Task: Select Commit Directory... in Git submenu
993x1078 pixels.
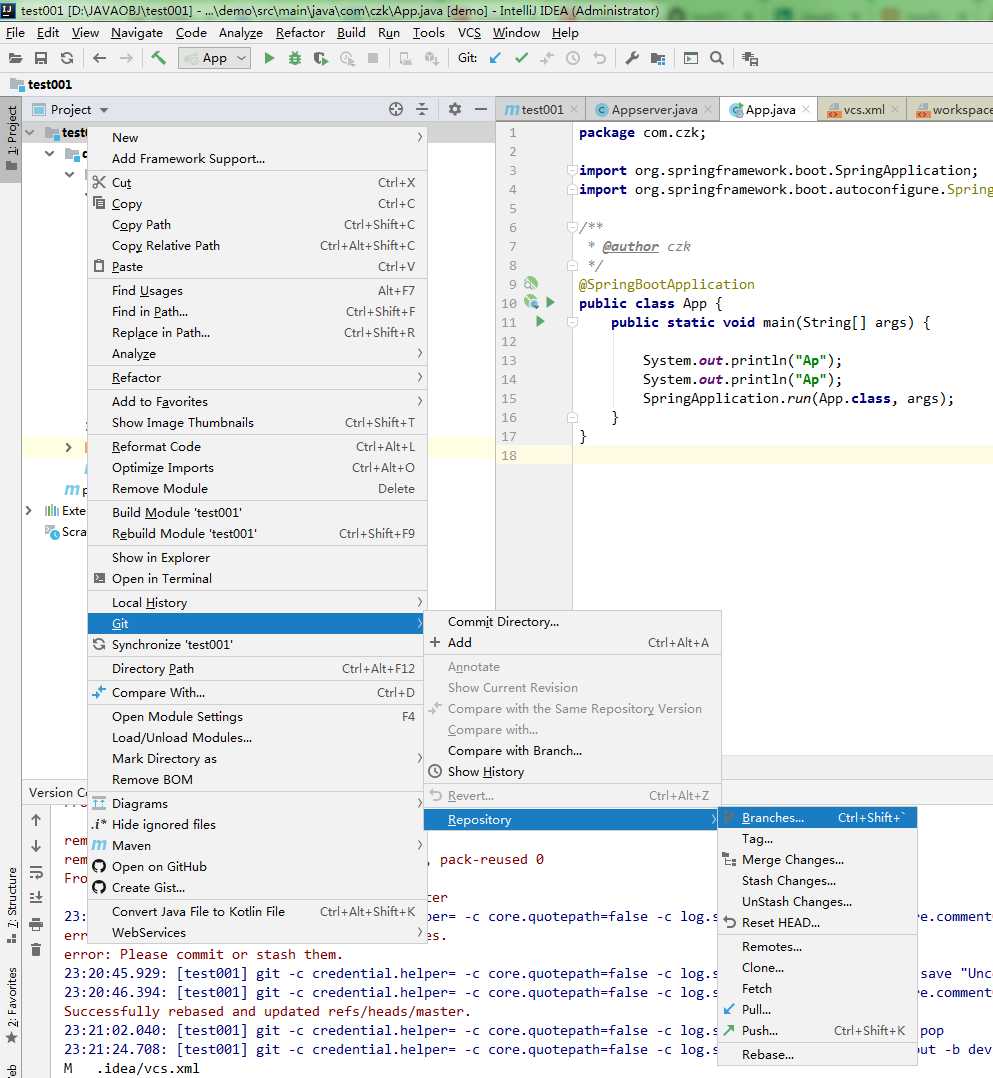Action: tap(572, 622)
